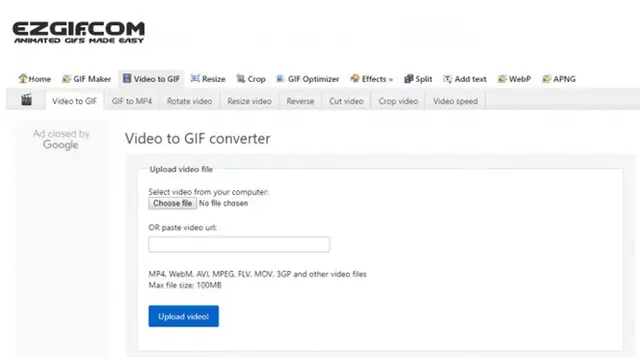Switch to the Cut video tab

(346, 101)
